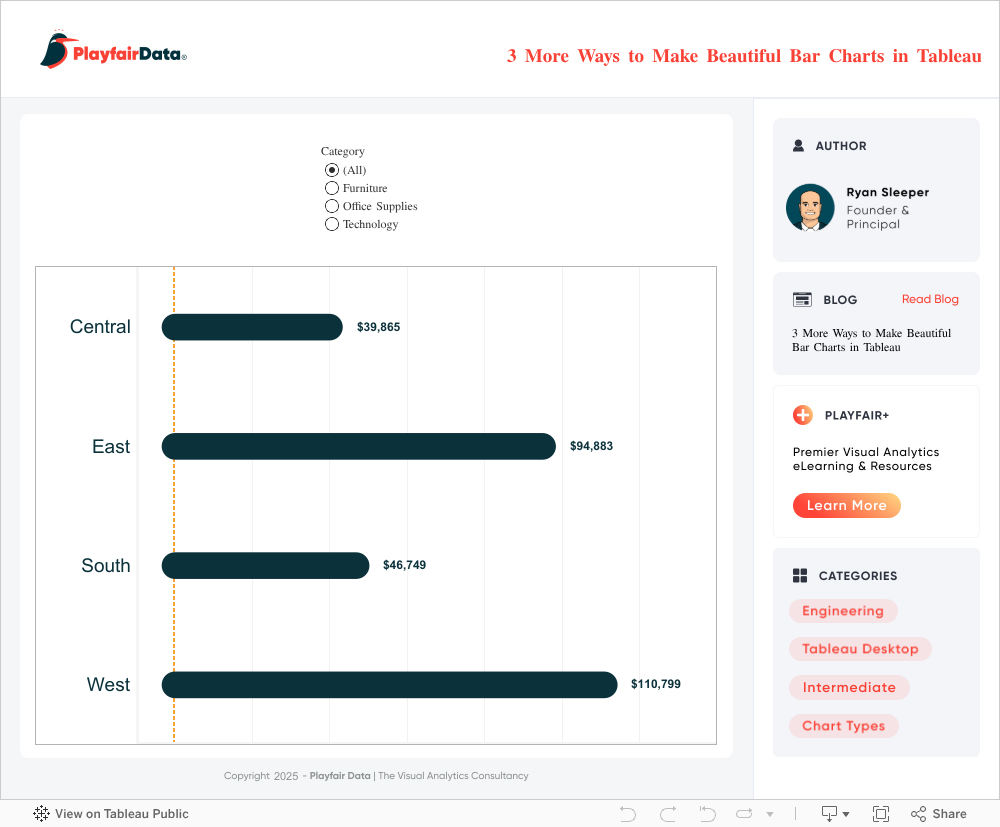Click the Ryan Sleeper name
Image resolution: width=1000 pixels, height=827 pixels.
(x=887, y=192)
